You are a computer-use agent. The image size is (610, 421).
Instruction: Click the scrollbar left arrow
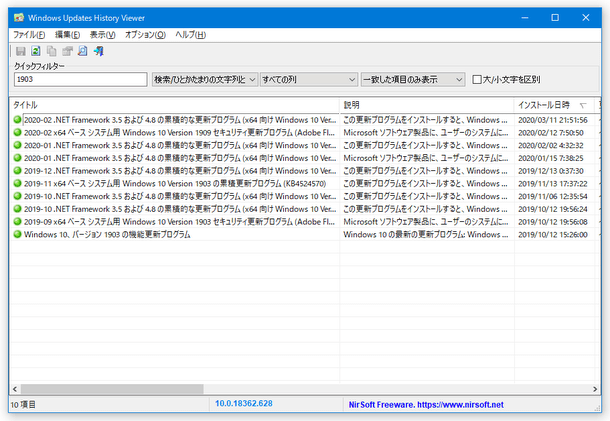pyautogui.click(x=15, y=389)
